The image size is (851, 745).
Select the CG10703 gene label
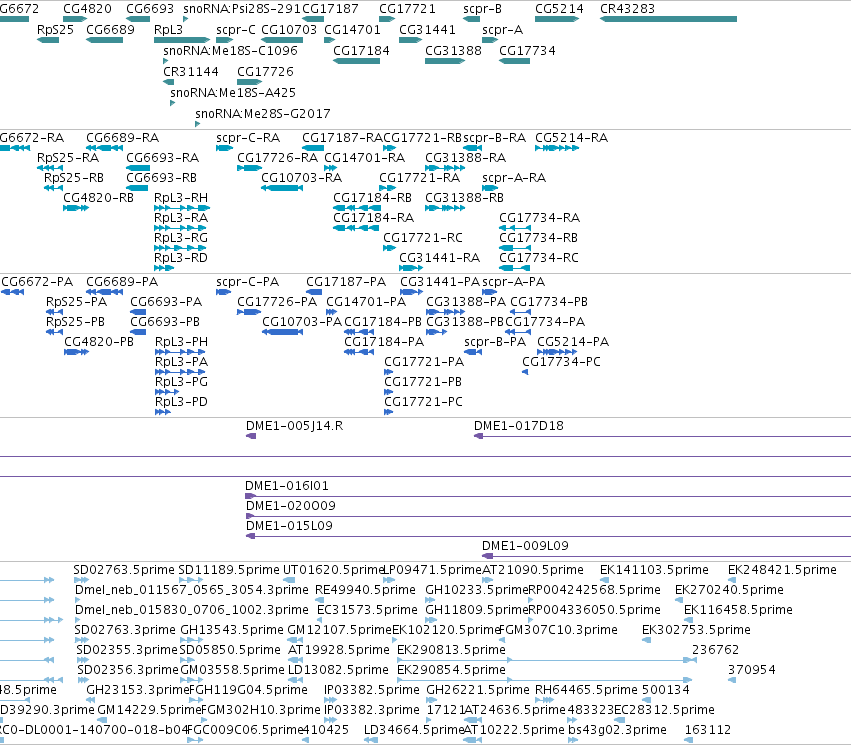289,30
